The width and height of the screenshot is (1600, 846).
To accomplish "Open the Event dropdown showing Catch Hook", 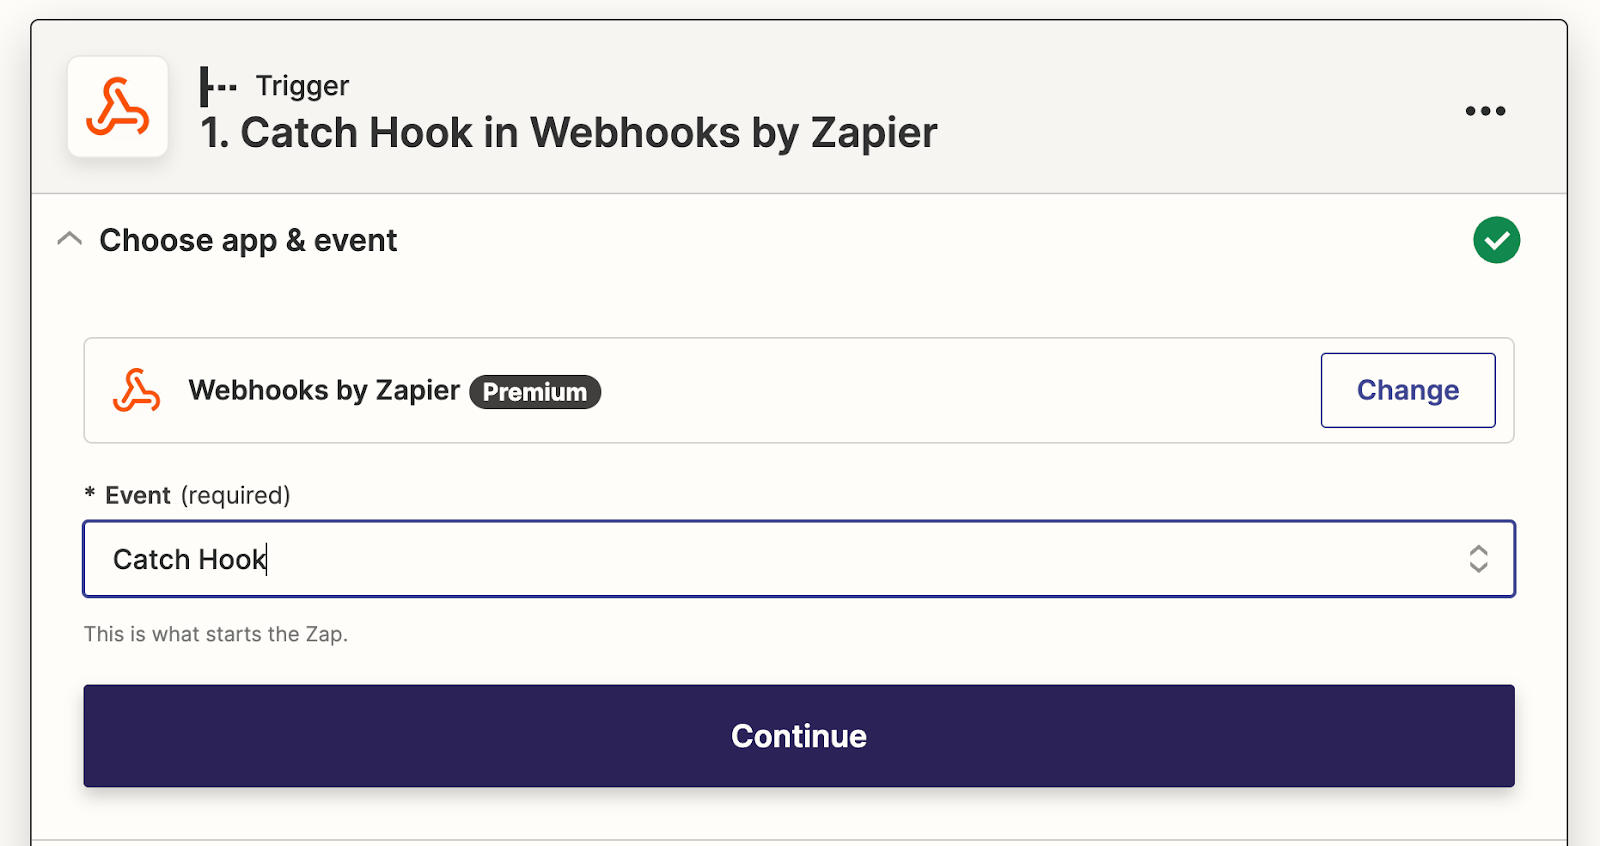I will tap(760, 559).
